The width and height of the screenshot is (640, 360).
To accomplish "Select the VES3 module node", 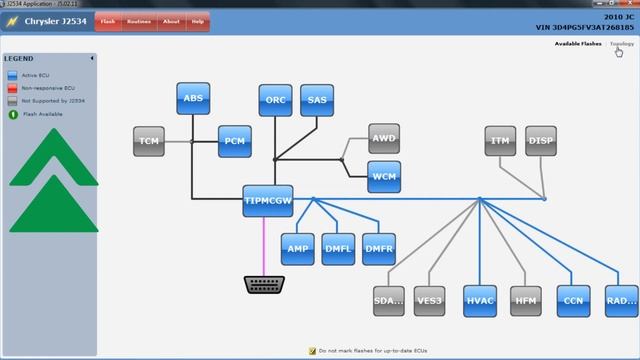I will click(x=429, y=301).
